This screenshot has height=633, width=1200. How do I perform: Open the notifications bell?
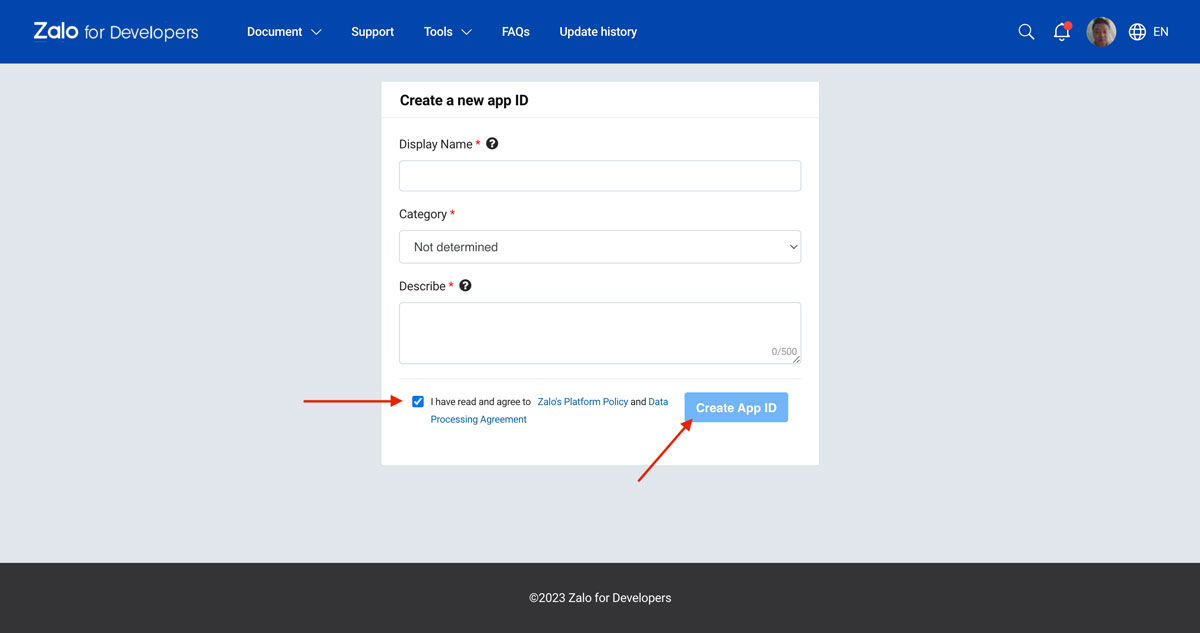[x=1062, y=32]
